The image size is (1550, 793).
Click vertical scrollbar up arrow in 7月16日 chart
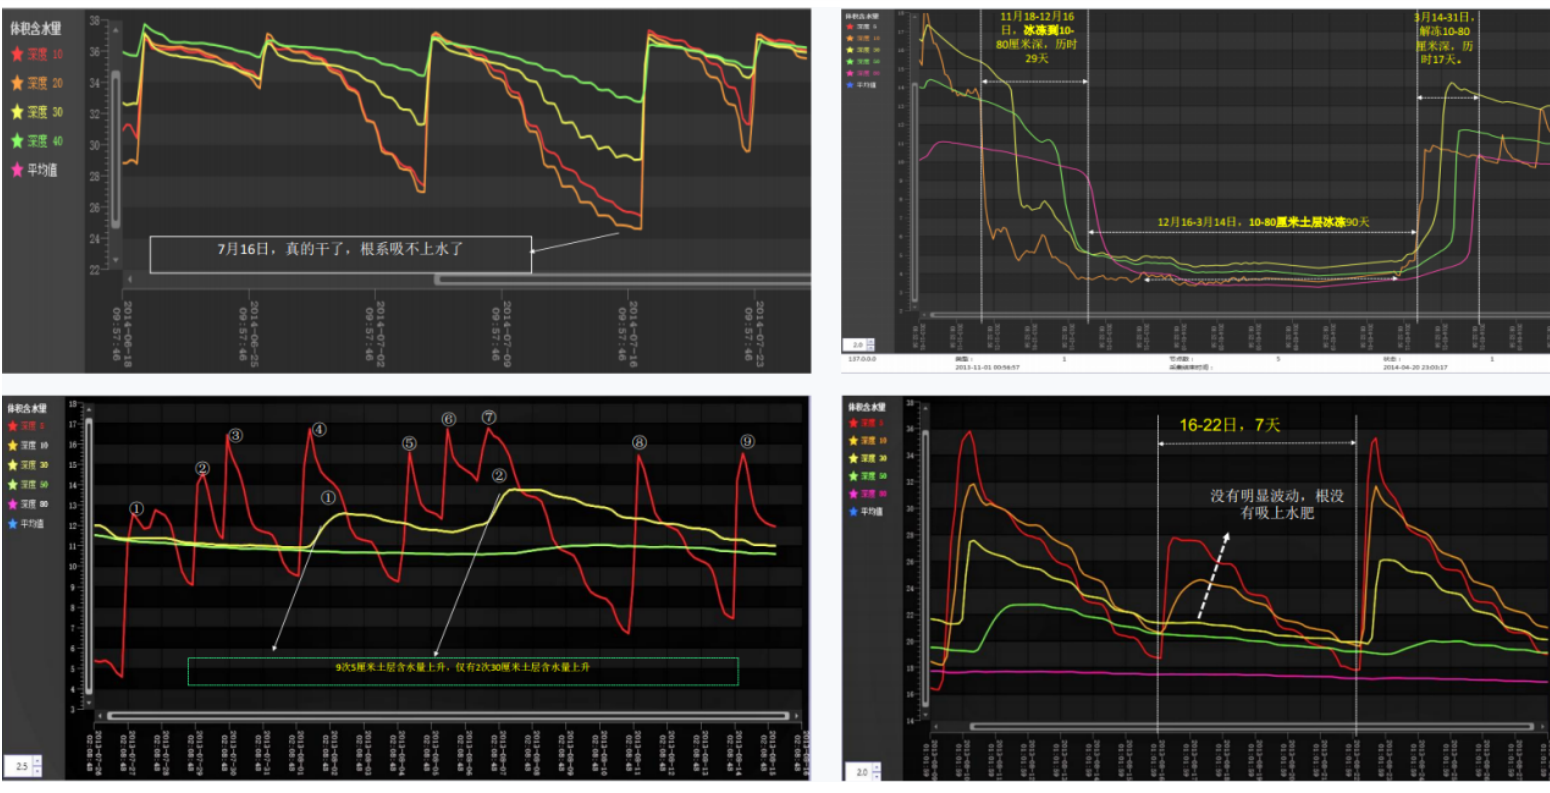pyautogui.click(x=115, y=30)
